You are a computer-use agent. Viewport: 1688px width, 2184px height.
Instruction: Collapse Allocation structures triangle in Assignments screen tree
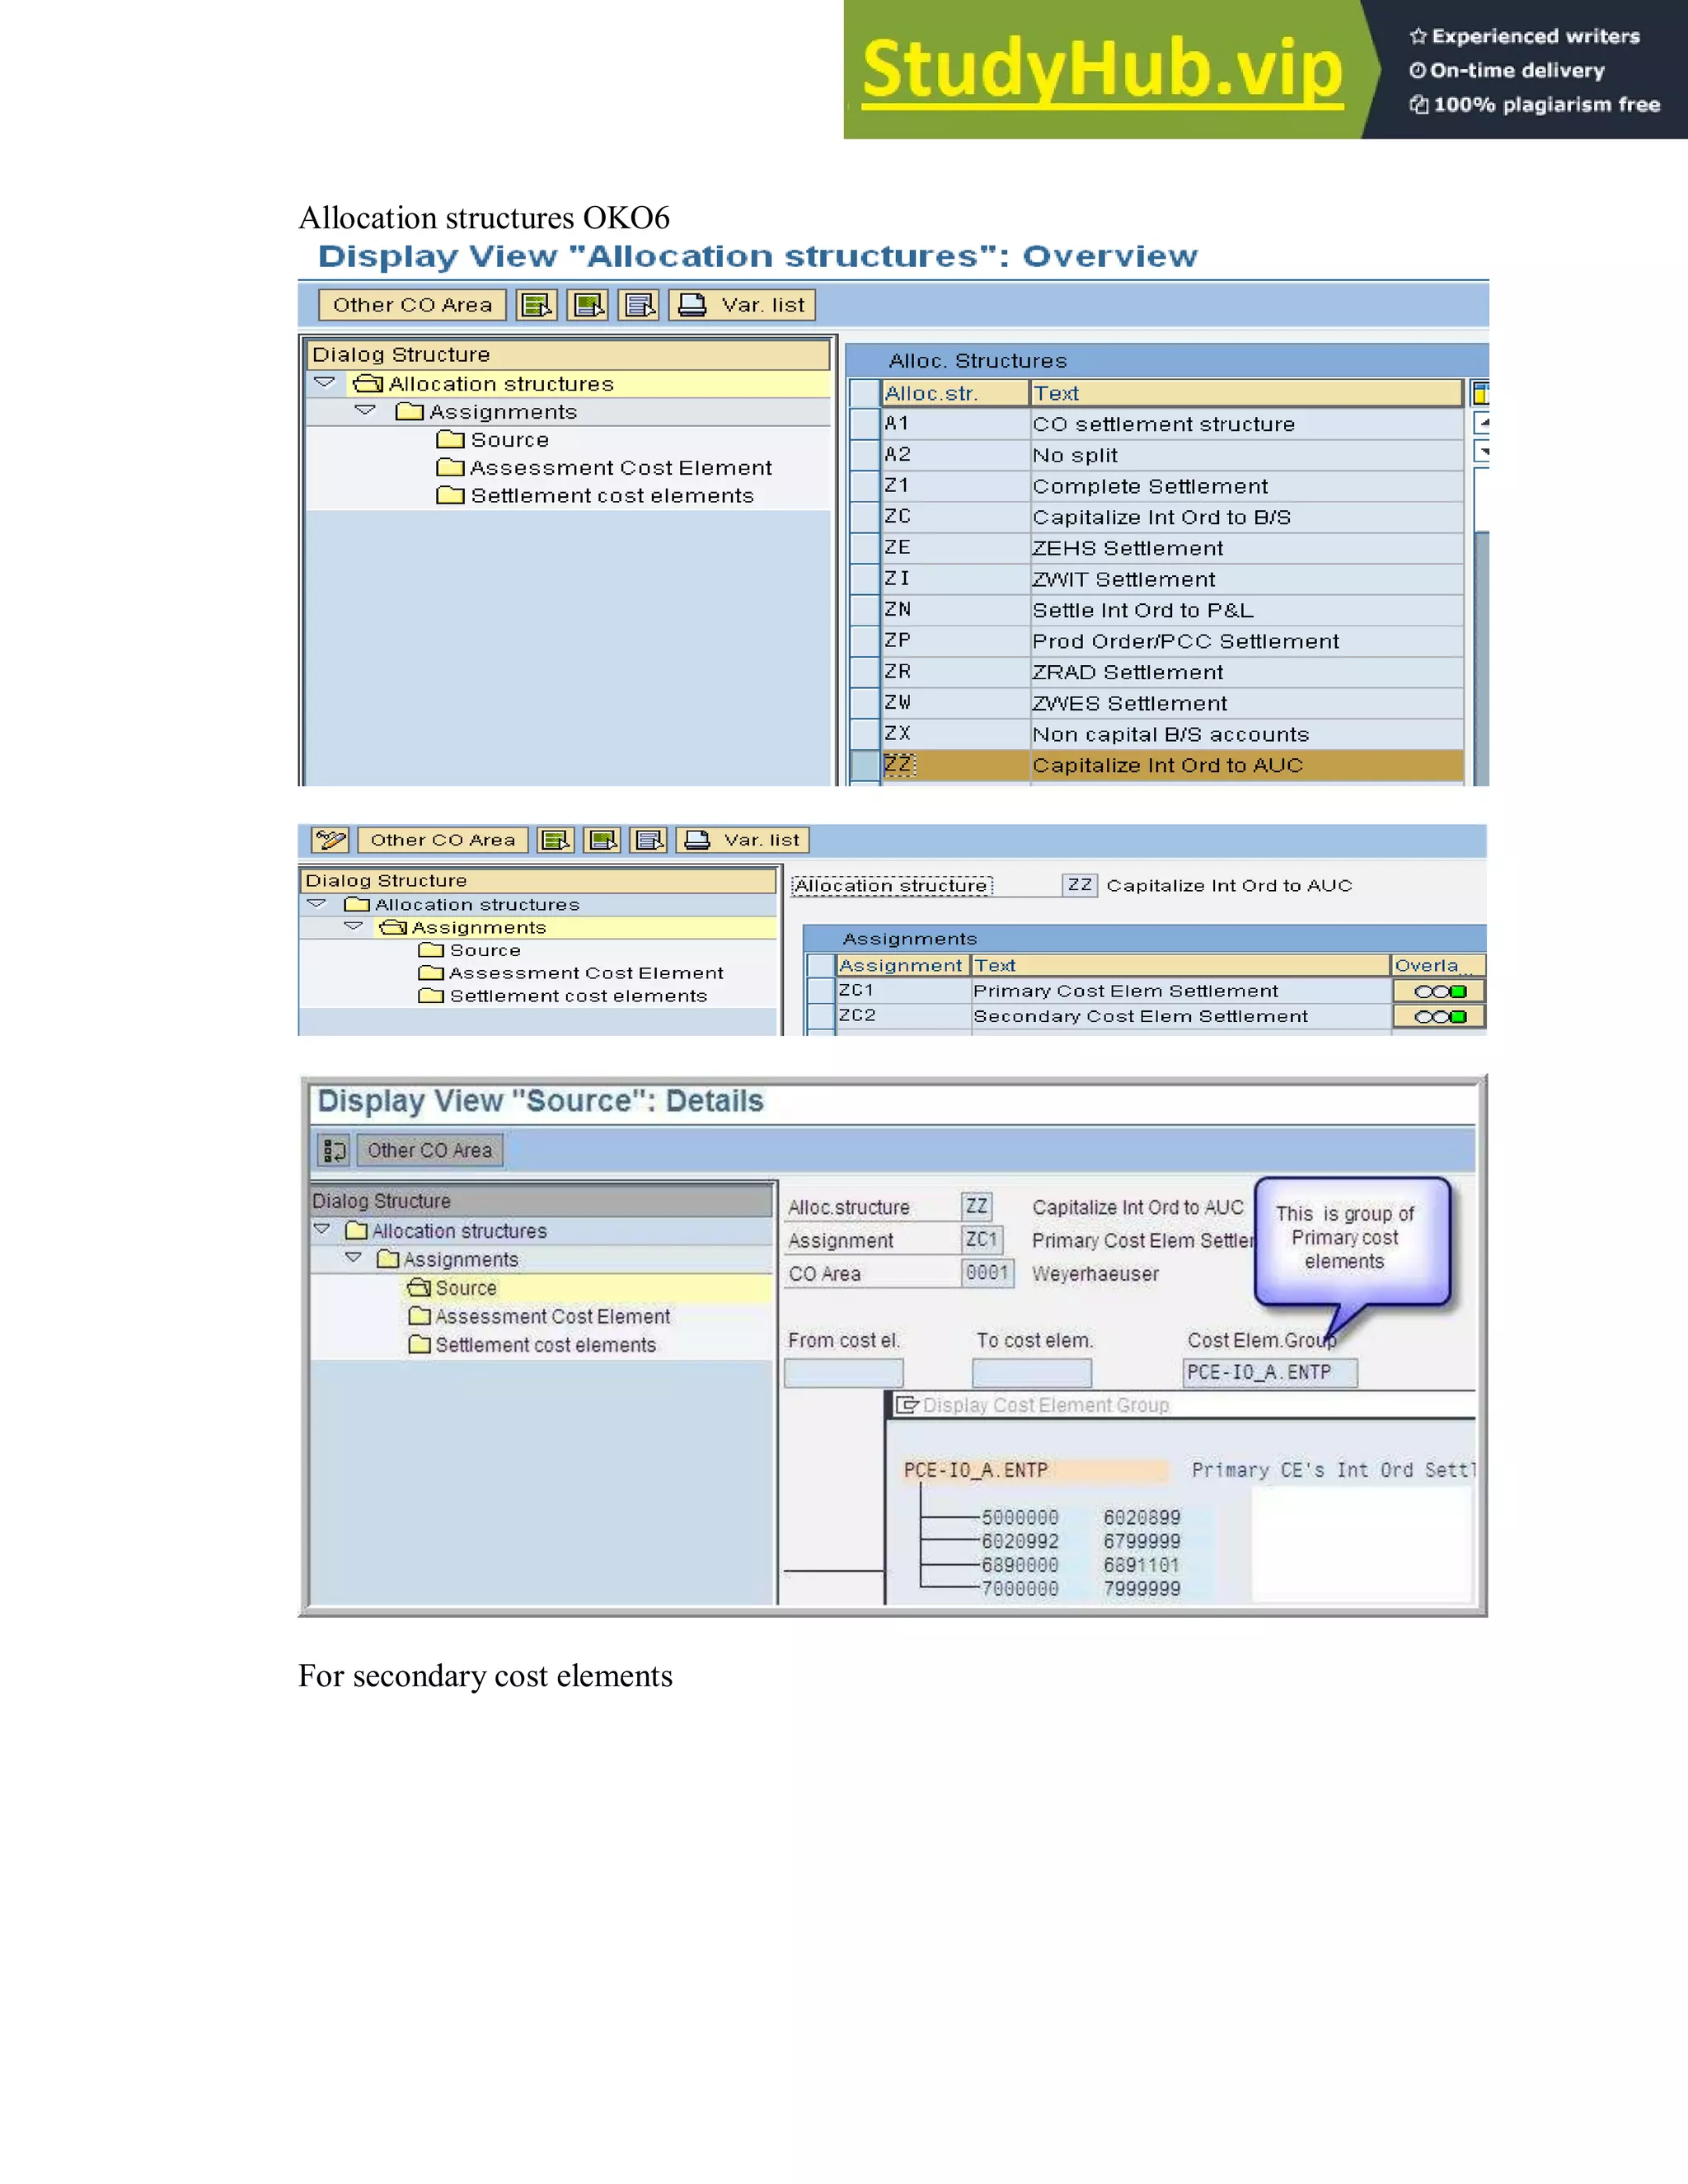click(x=317, y=903)
